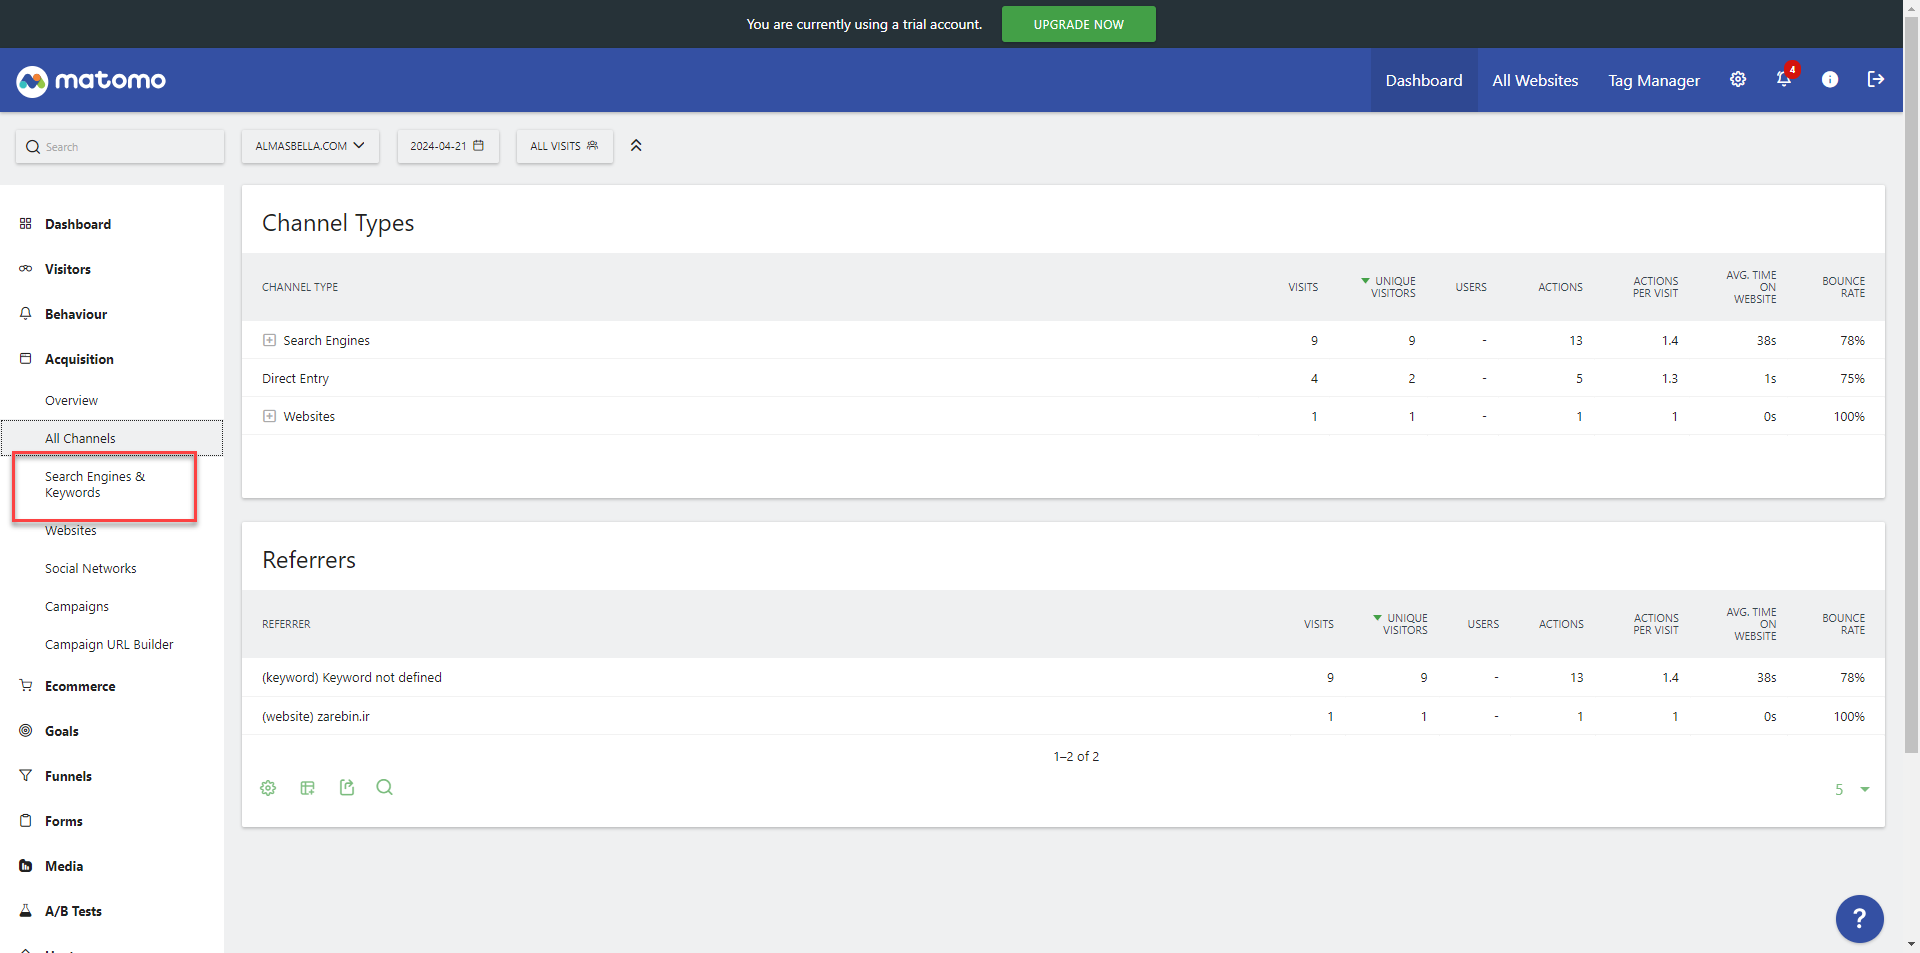Screen dimensions: 1920x953
Task: Click the table search magnifier icon
Action: (x=384, y=788)
